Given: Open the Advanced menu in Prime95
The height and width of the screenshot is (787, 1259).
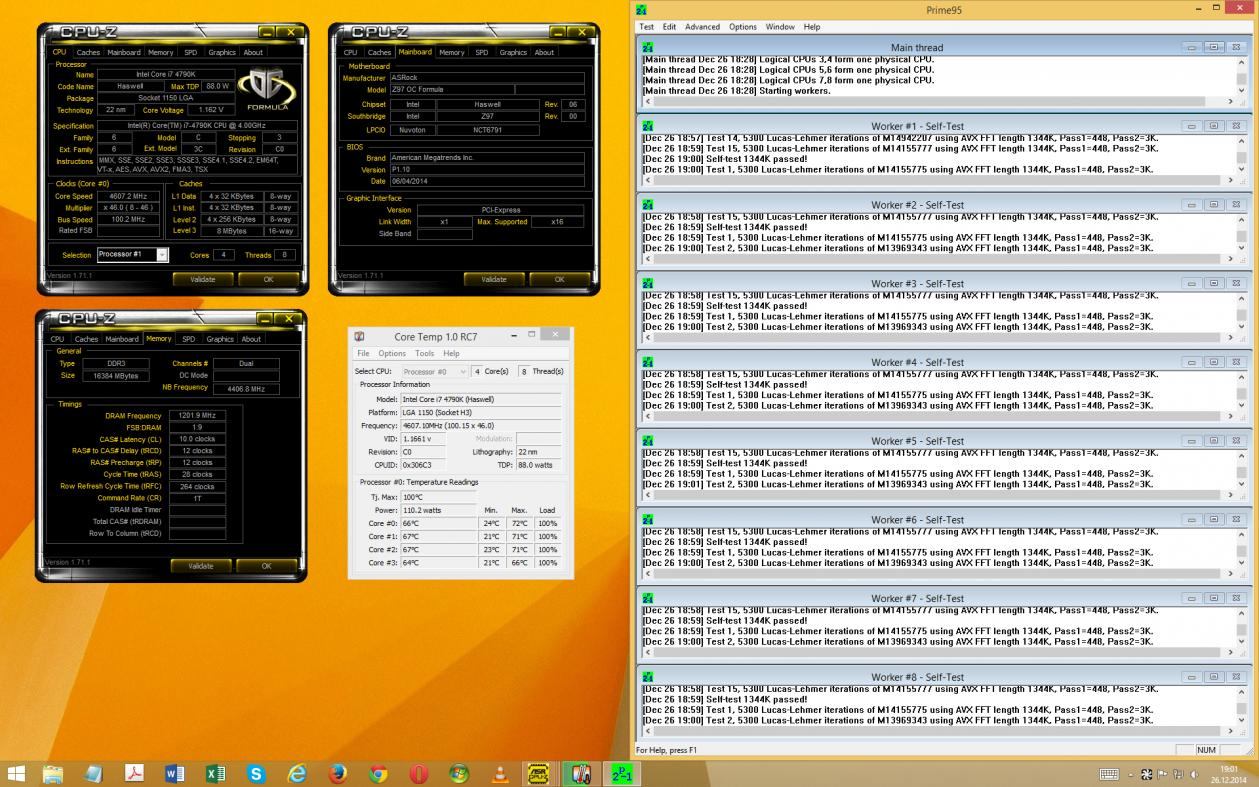Looking at the screenshot, I should 702,27.
